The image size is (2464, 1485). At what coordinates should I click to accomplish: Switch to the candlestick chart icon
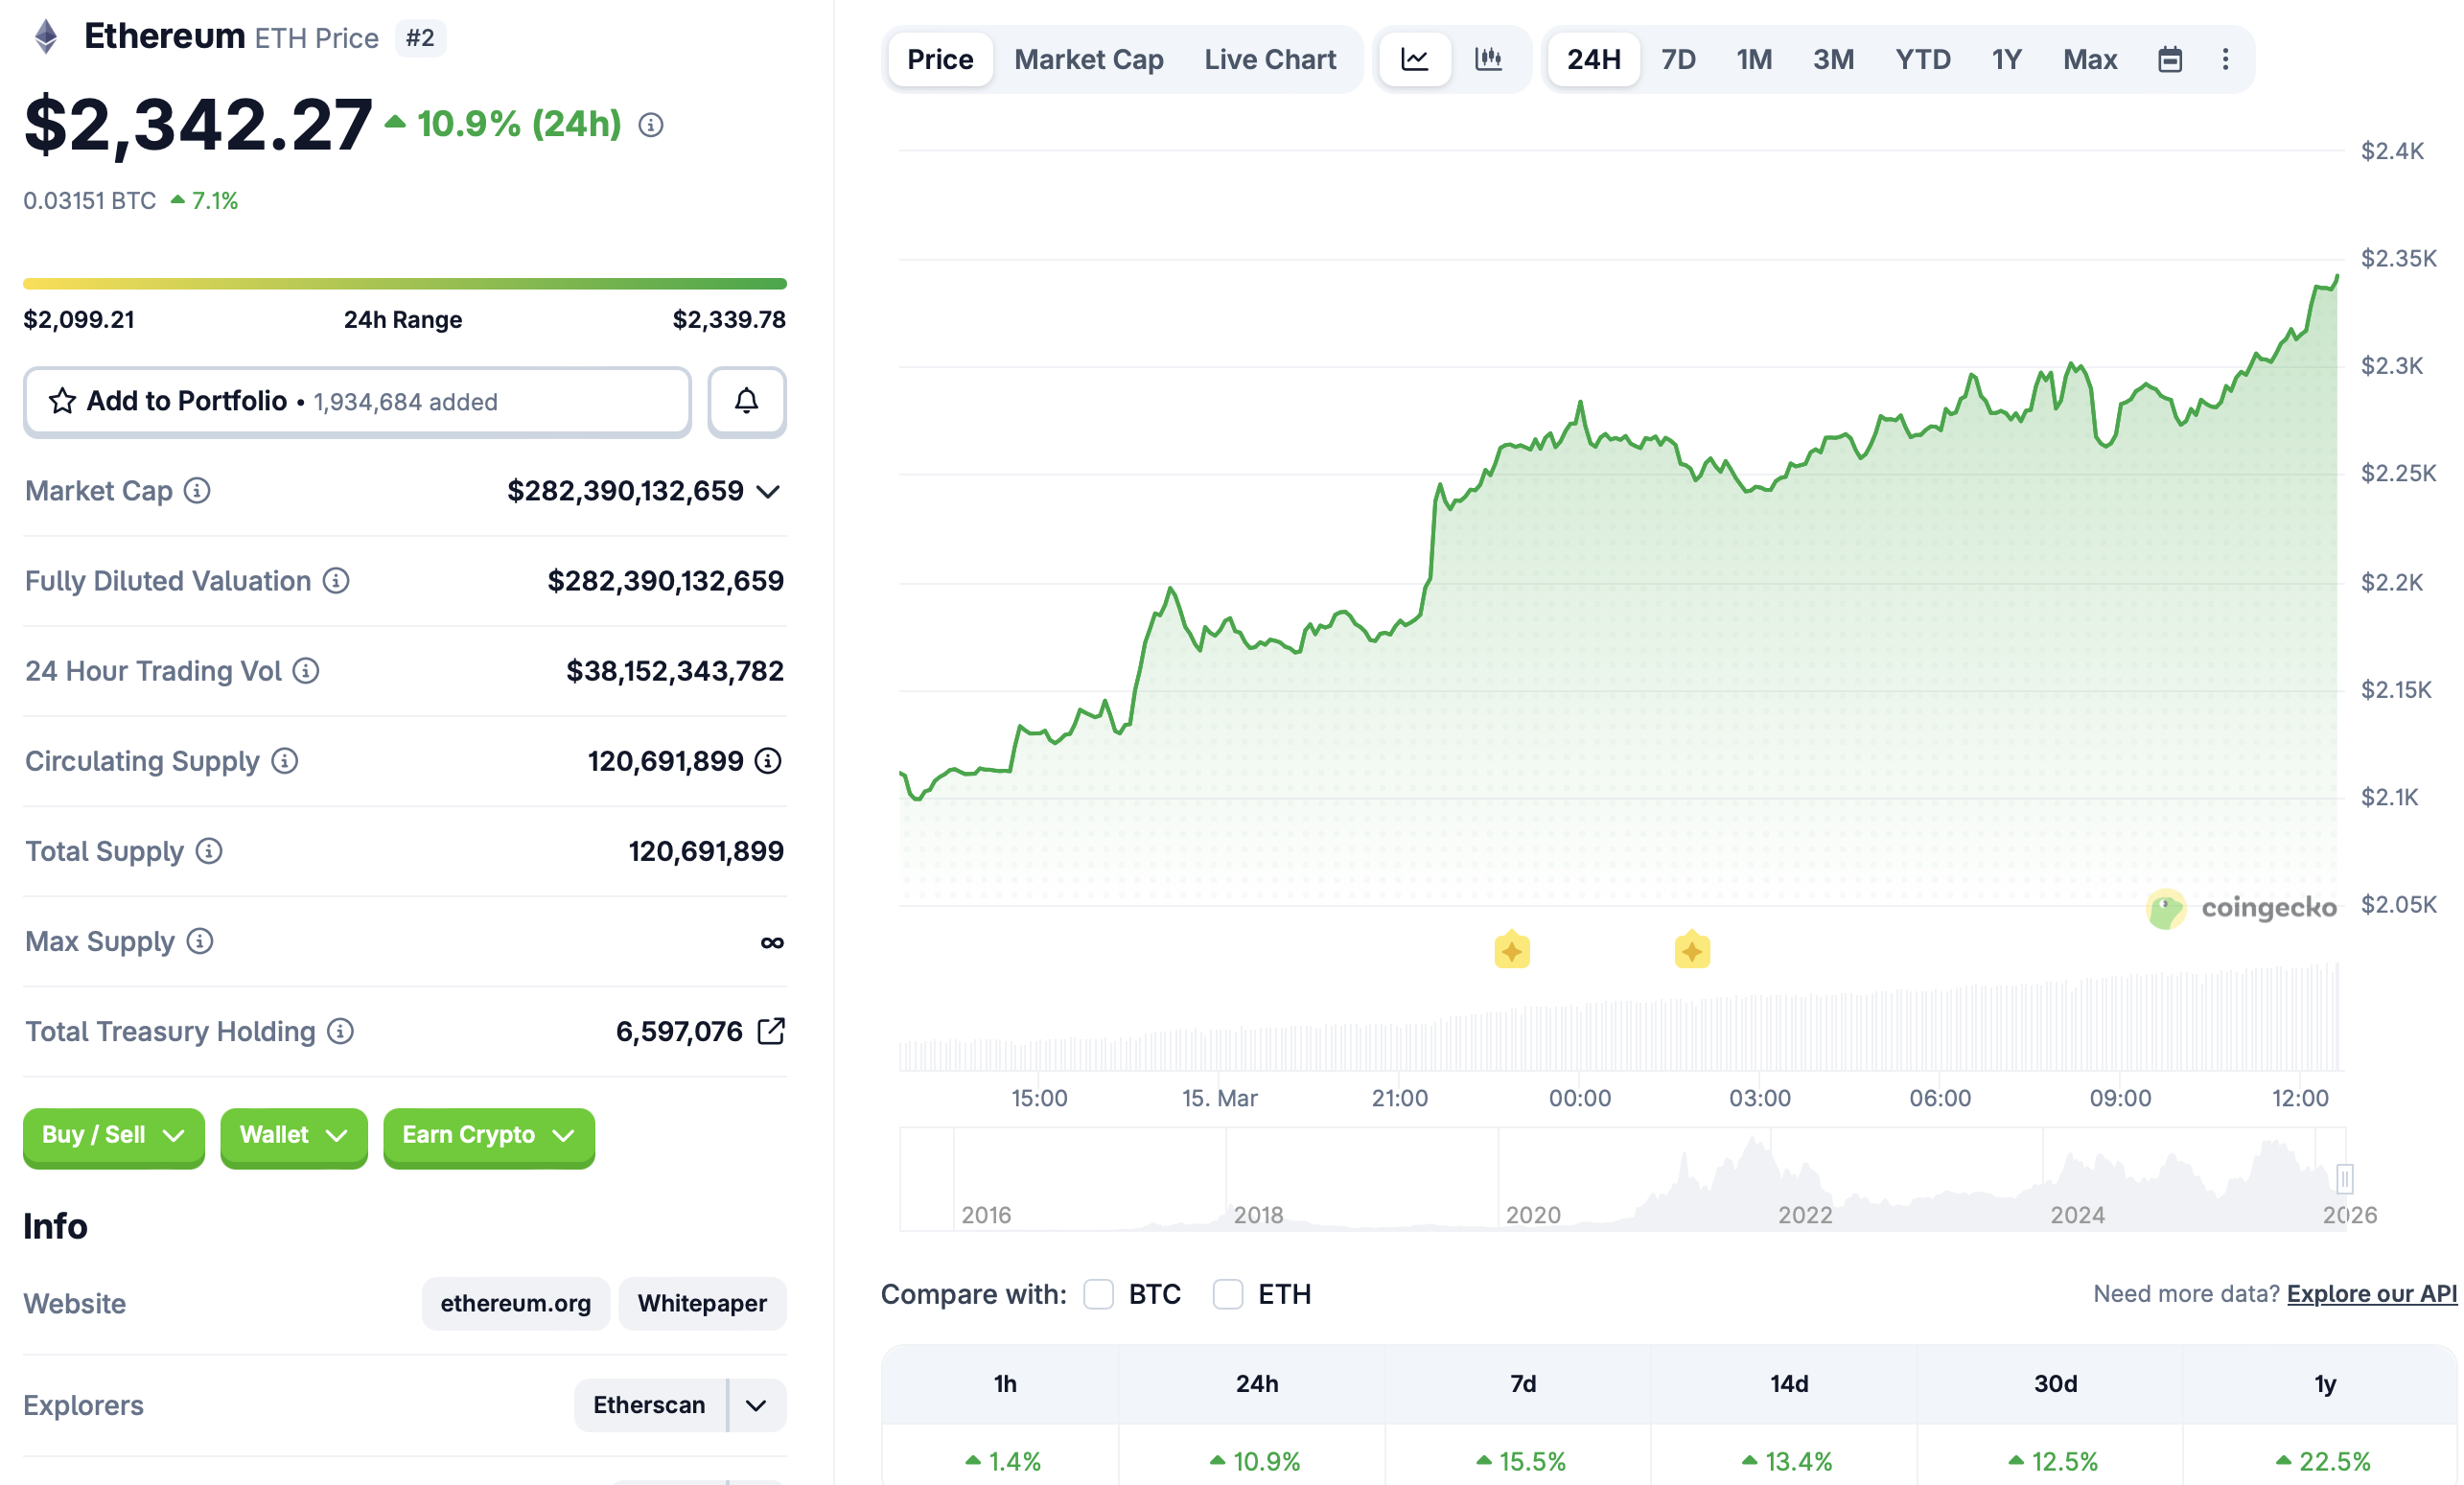1488,60
